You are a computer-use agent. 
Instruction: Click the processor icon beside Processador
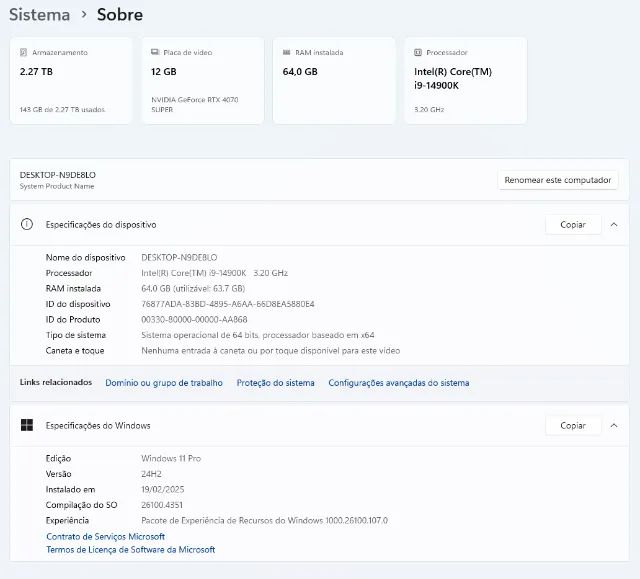[x=418, y=52]
